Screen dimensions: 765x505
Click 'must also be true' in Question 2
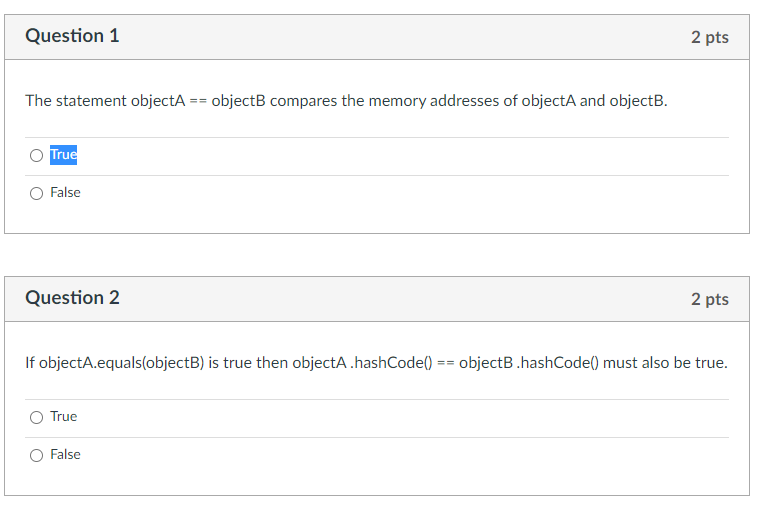(665, 363)
